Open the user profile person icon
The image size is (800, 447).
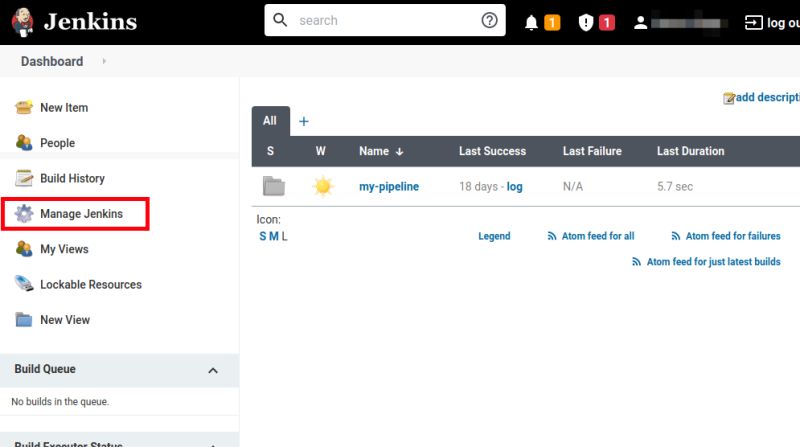tap(640, 23)
